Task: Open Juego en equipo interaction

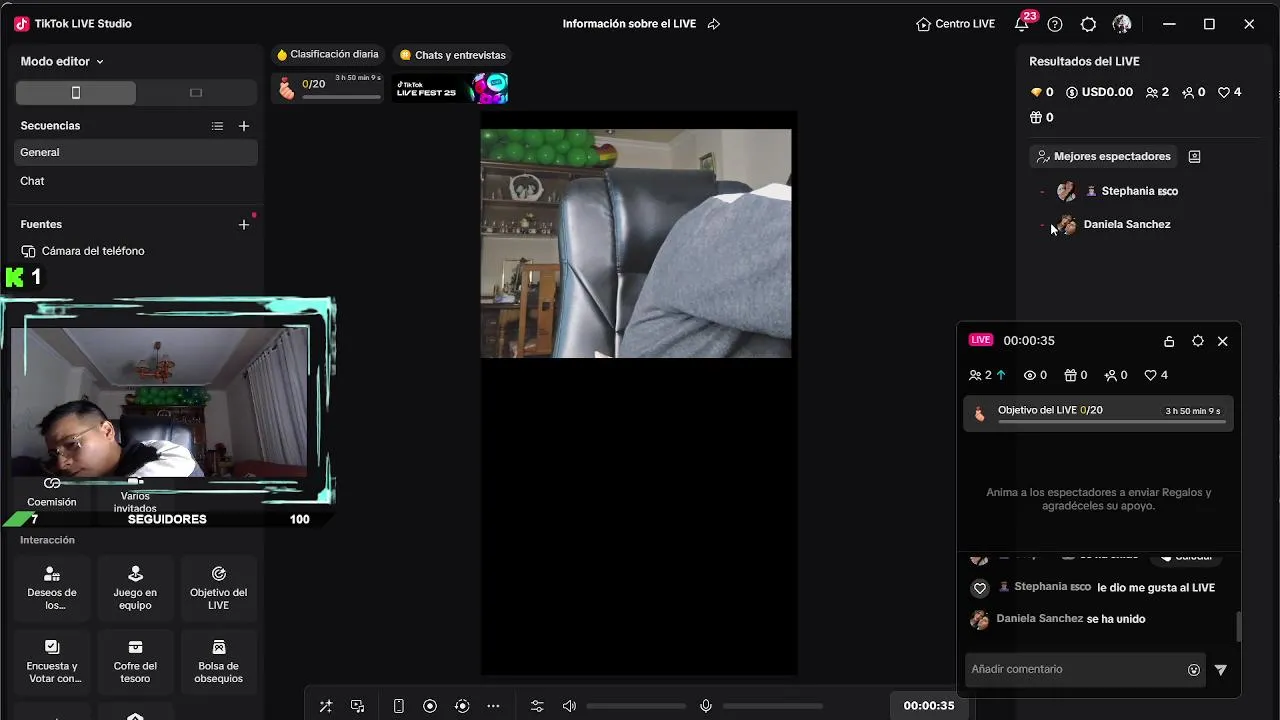Action: pos(135,587)
